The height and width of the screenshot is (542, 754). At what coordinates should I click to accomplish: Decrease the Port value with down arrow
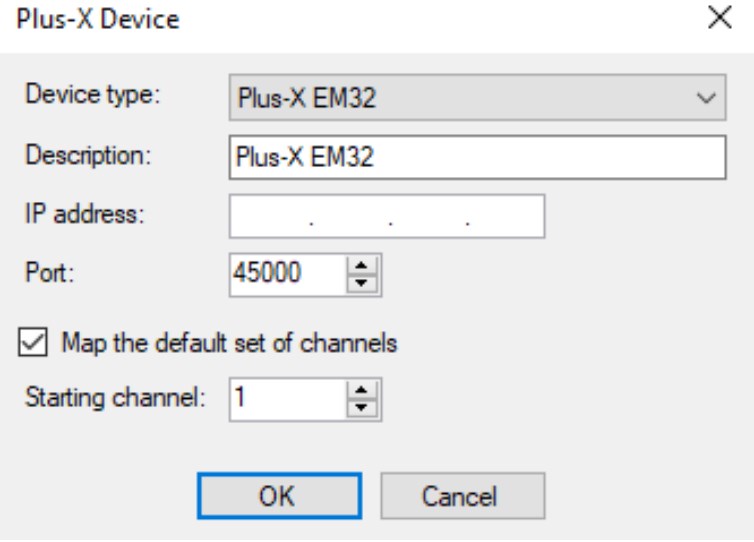coord(362,282)
